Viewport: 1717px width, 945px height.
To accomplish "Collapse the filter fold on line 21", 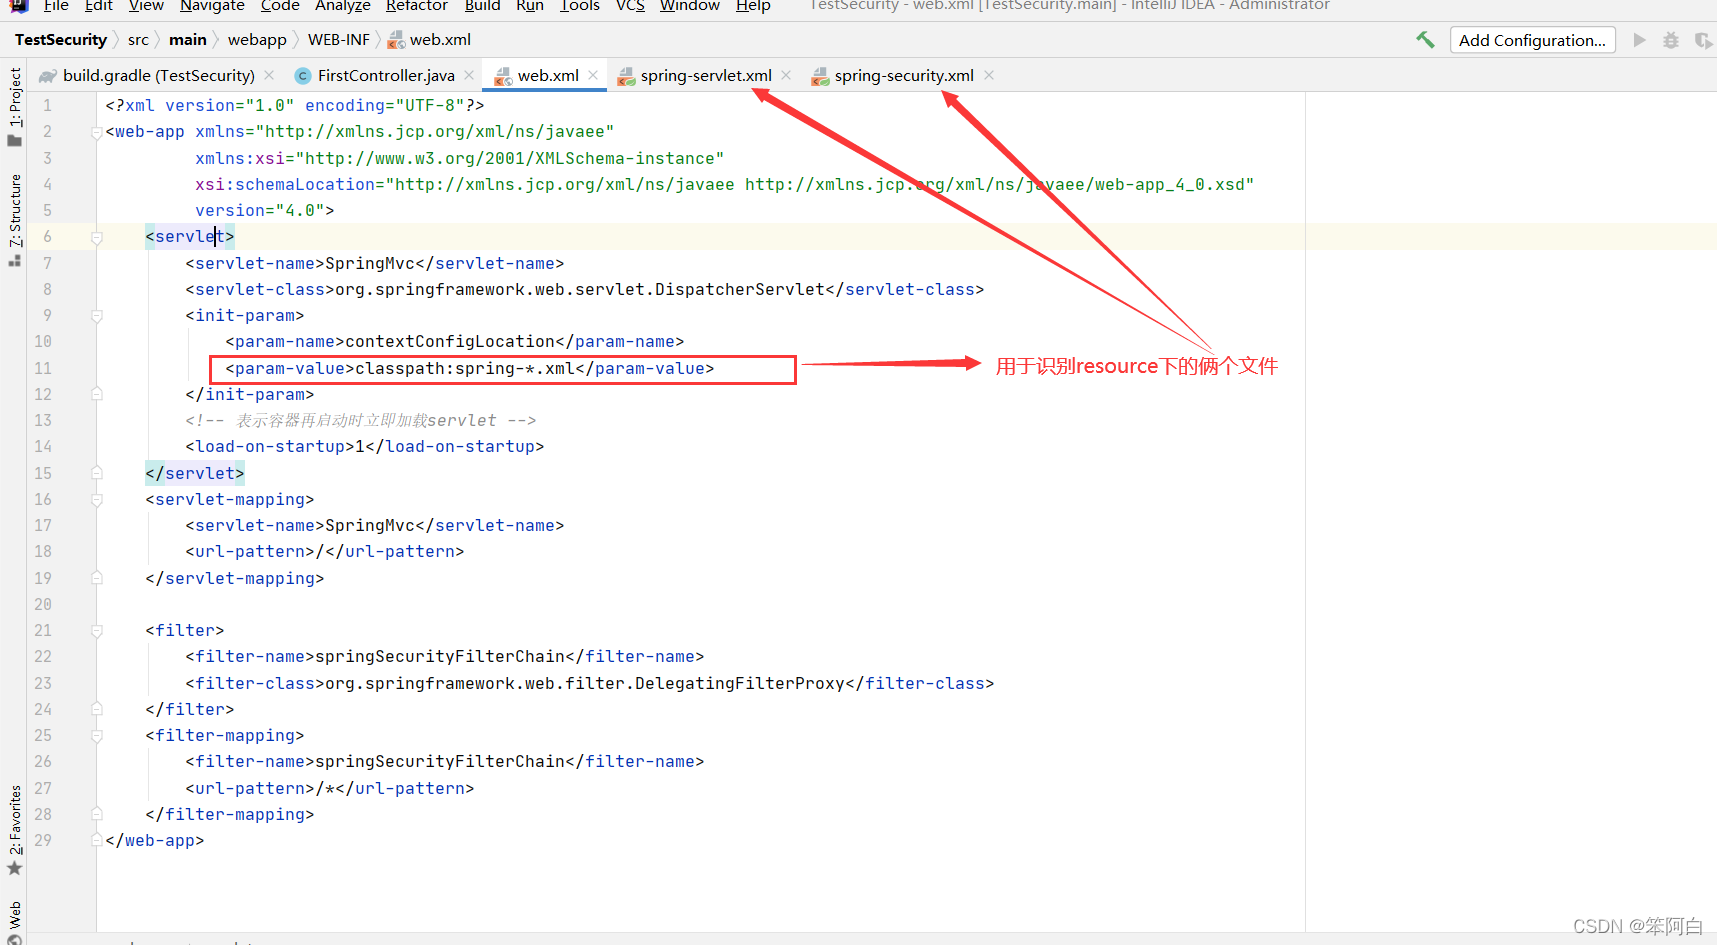I will click(x=97, y=631).
